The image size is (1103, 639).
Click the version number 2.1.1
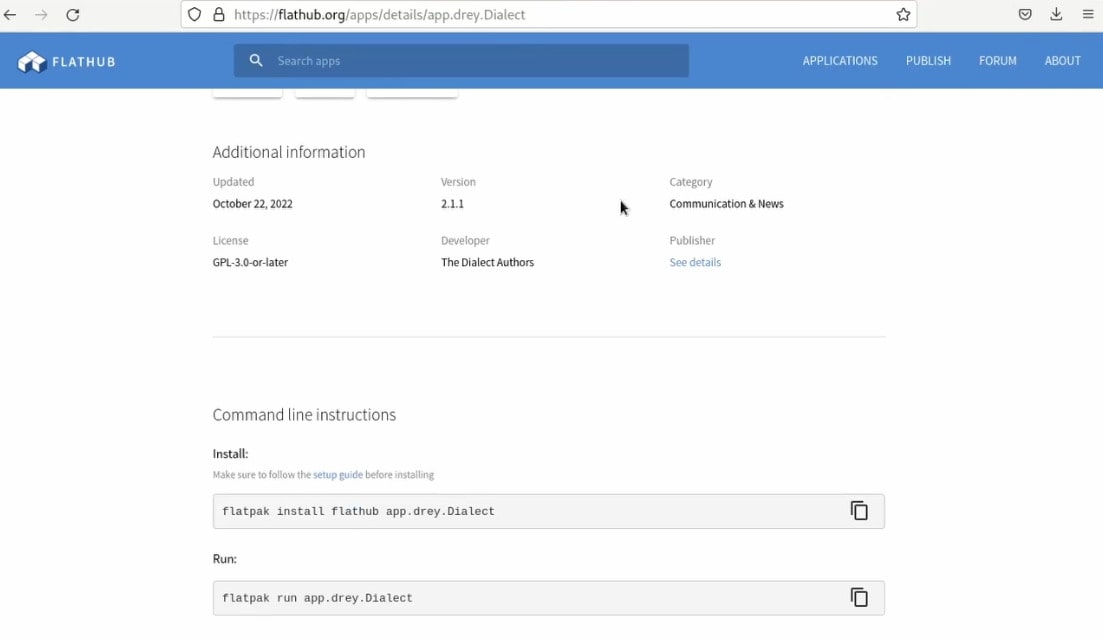(x=452, y=204)
